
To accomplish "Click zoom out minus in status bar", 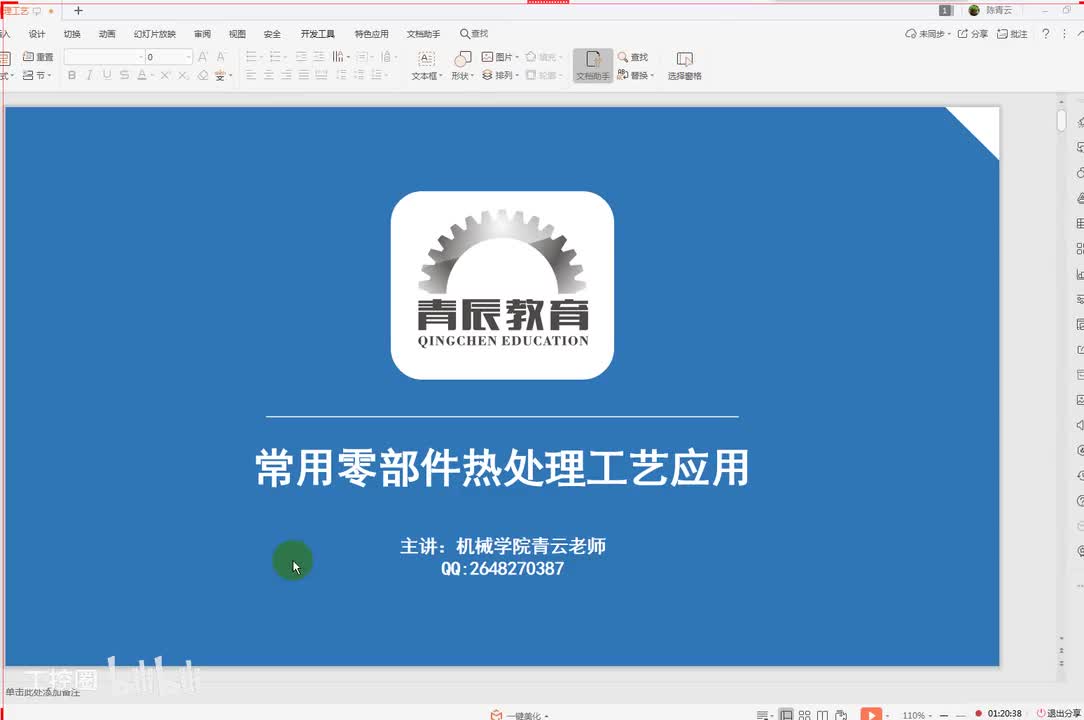I will [x=944, y=715].
